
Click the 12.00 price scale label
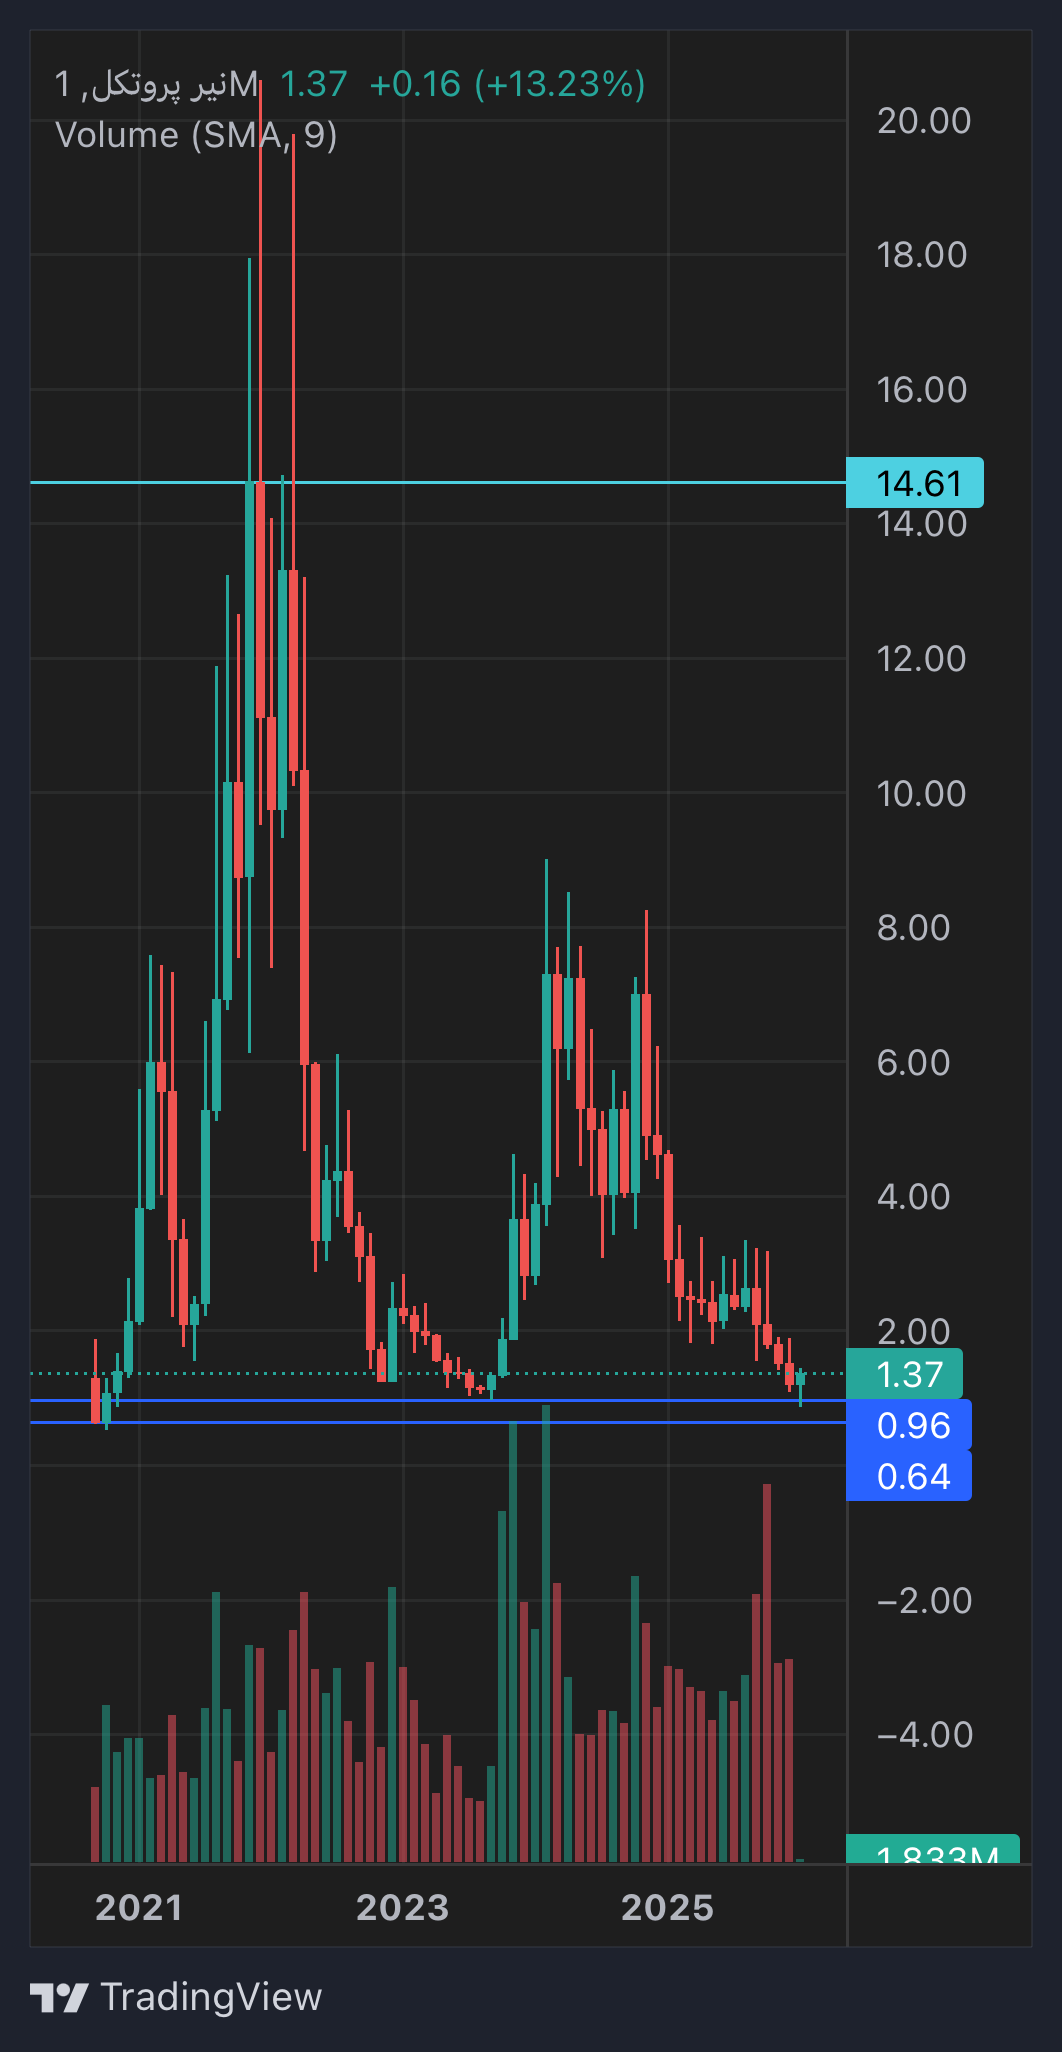(922, 659)
